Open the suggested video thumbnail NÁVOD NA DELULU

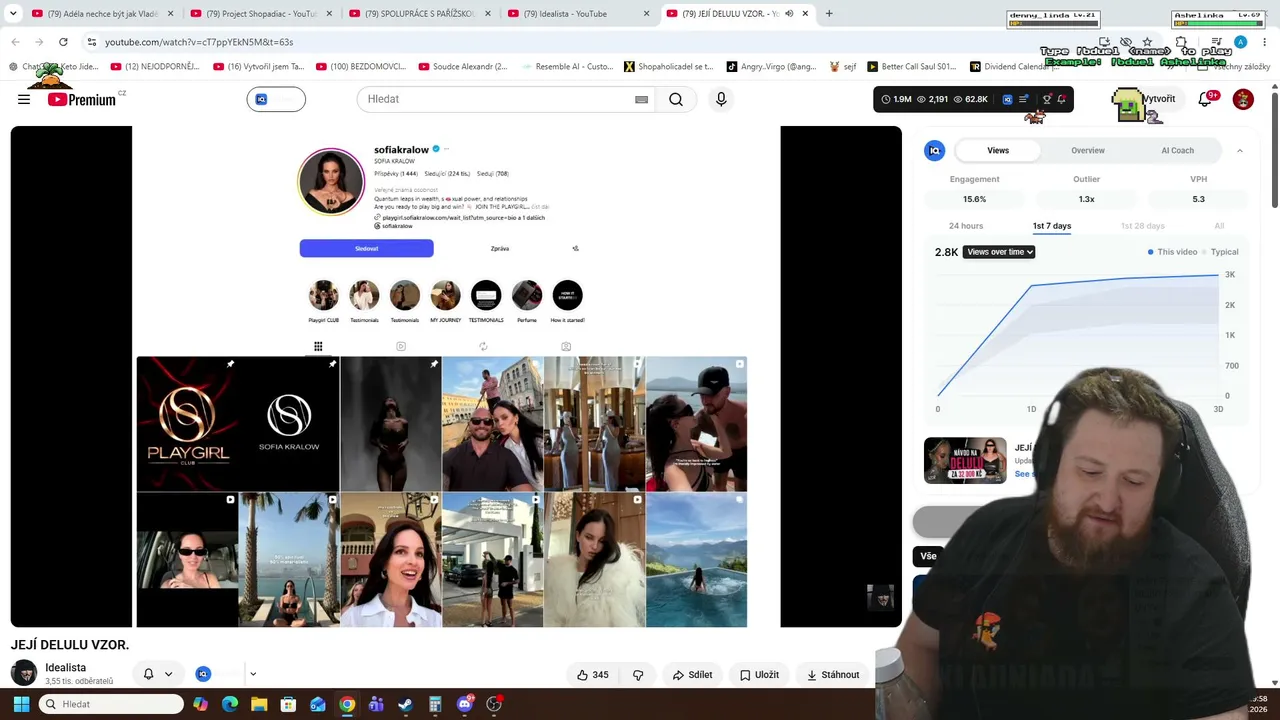(x=965, y=460)
